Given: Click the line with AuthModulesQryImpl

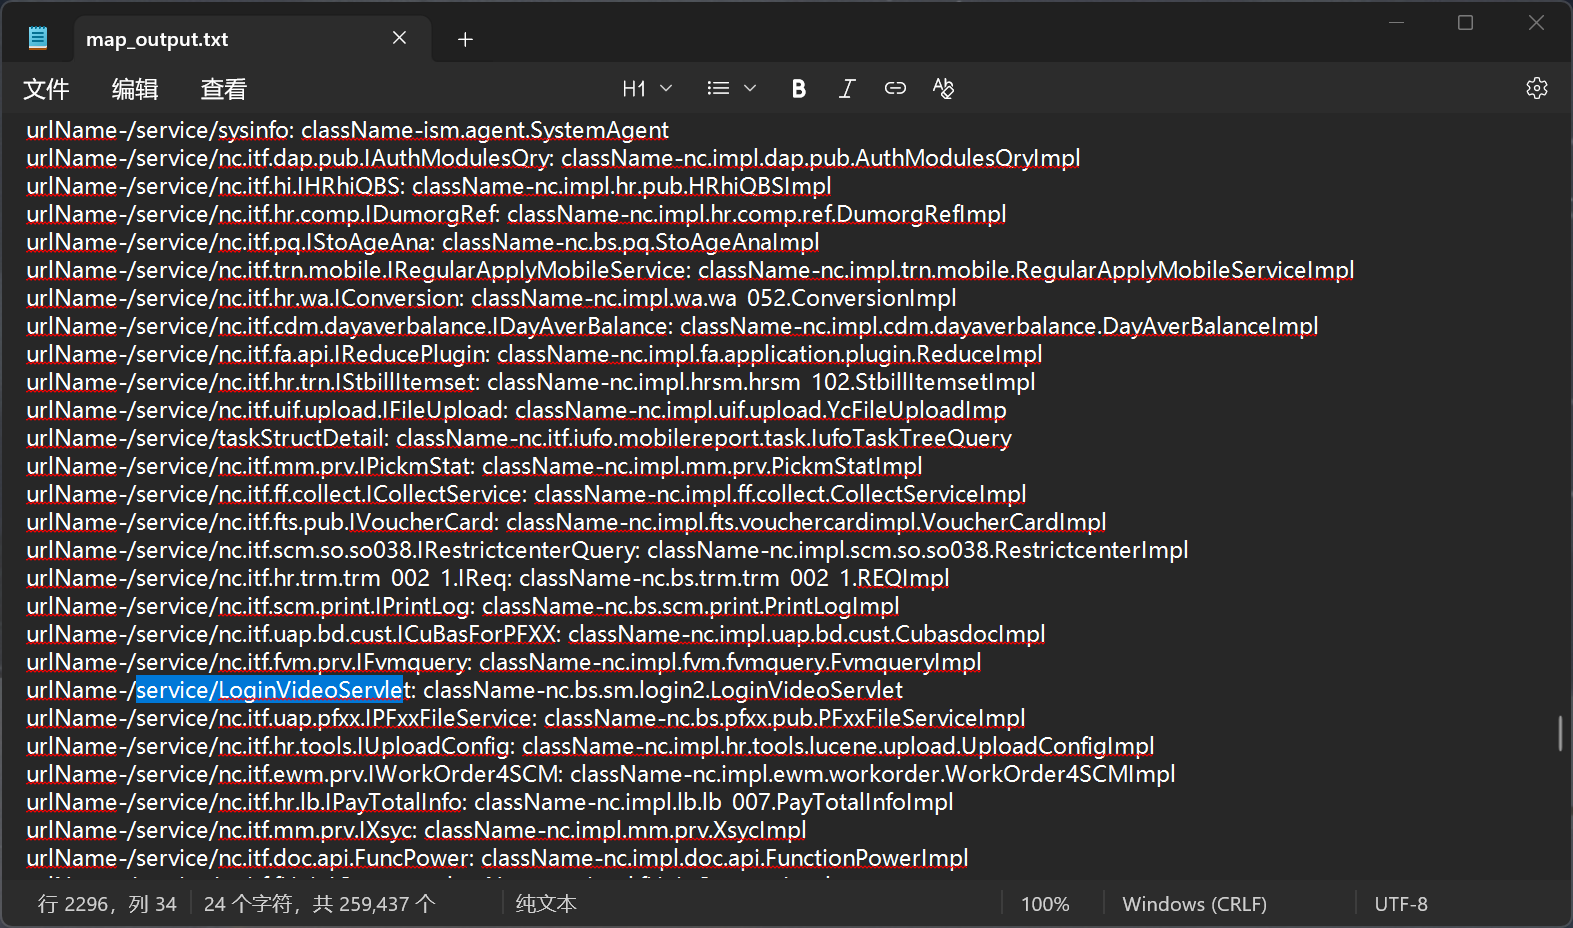Looking at the screenshot, I should [x=553, y=158].
